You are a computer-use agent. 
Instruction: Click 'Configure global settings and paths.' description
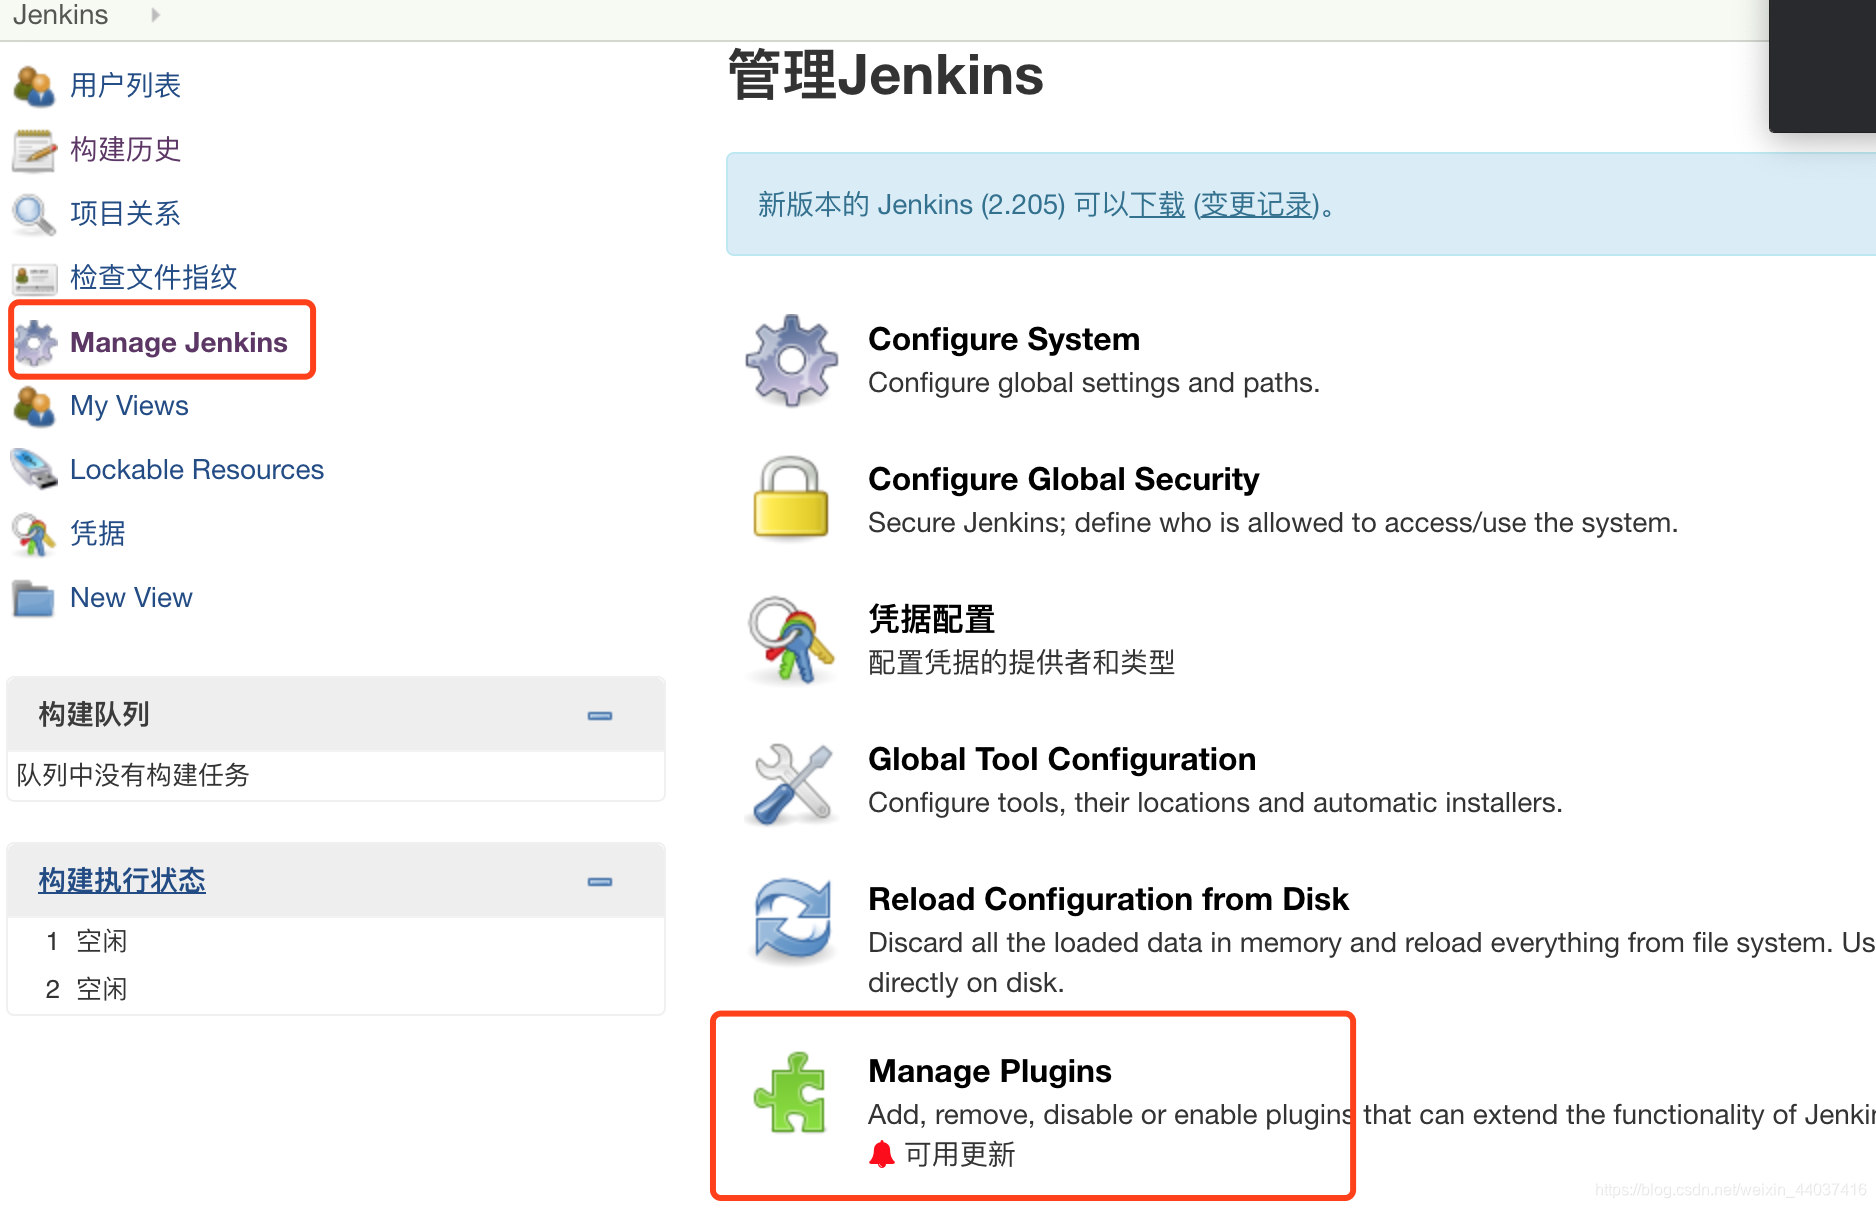[x=1094, y=383]
